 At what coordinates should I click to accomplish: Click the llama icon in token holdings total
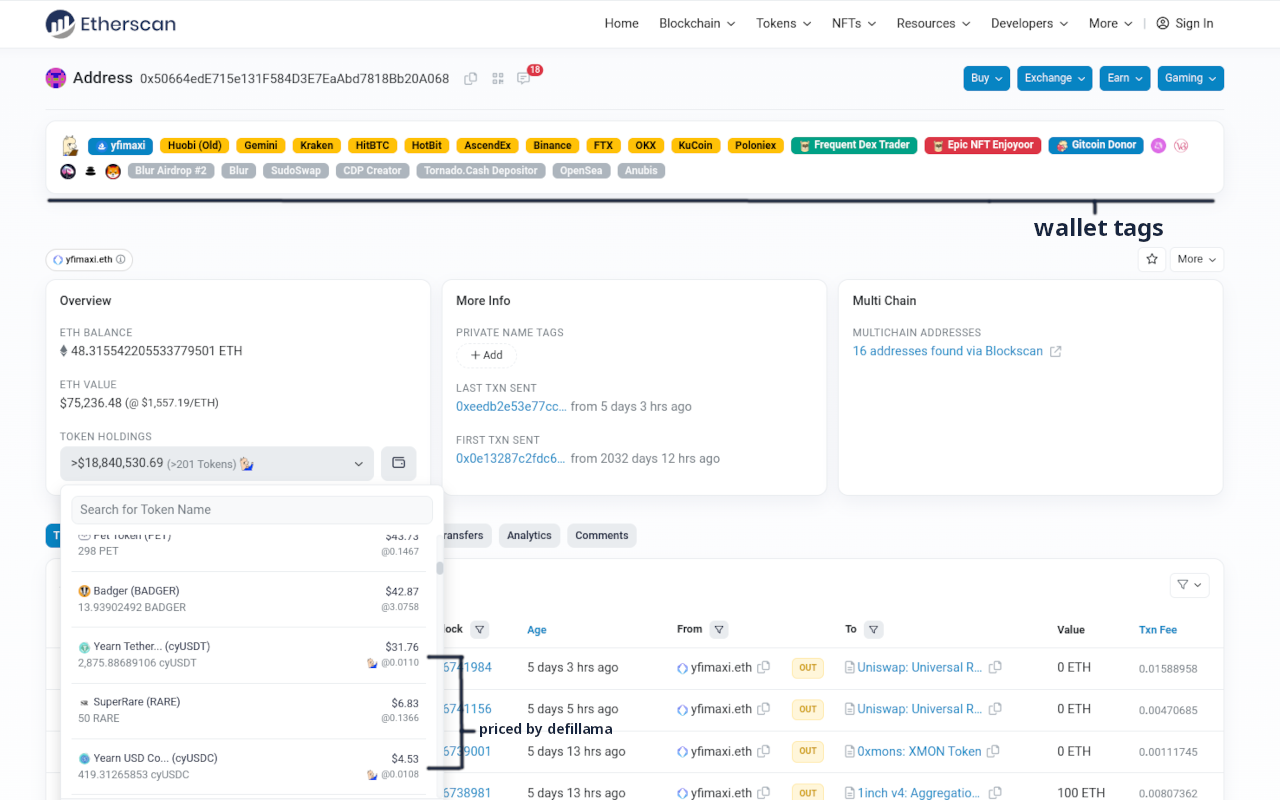click(246, 463)
